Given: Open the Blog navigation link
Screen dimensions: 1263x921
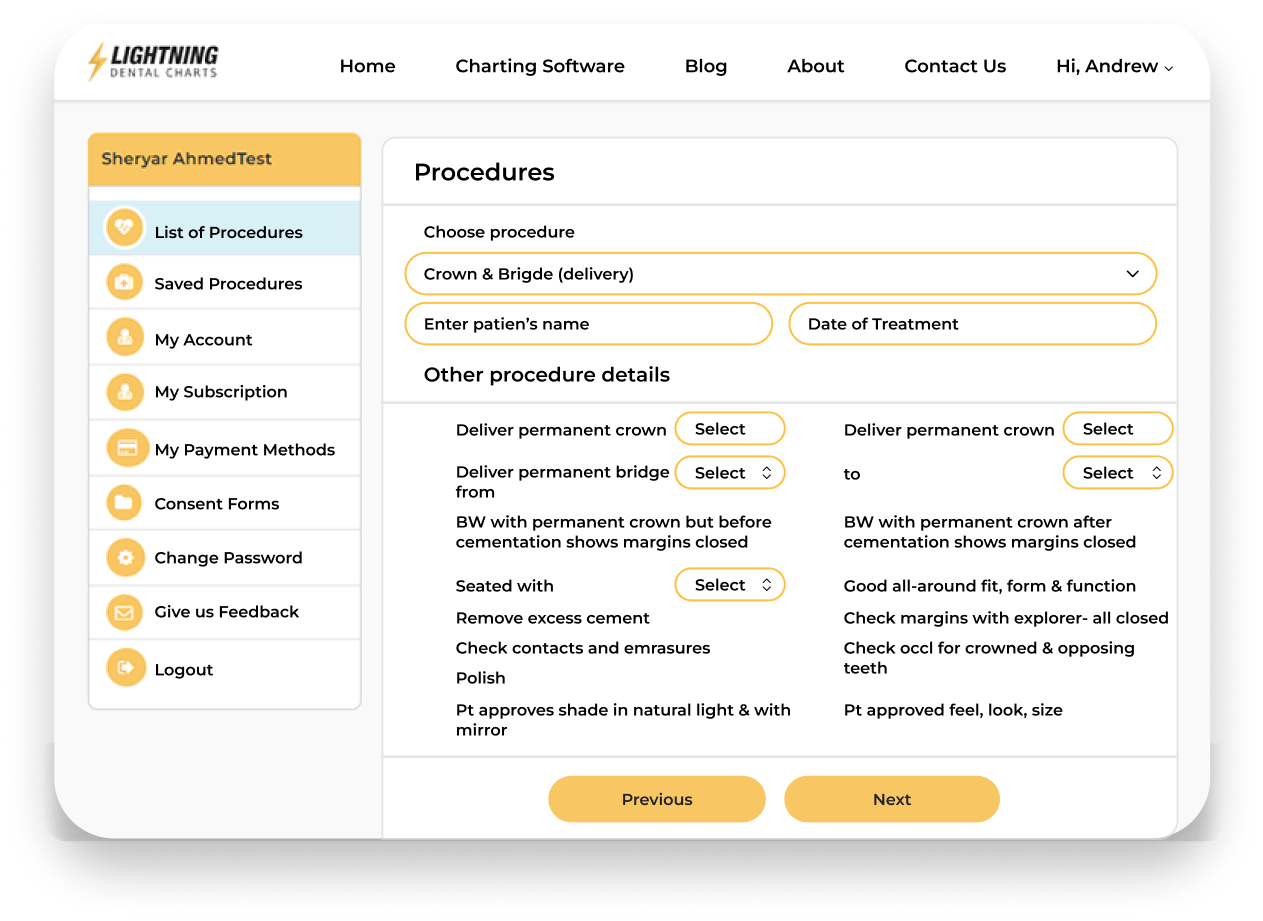Looking at the screenshot, I should point(705,66).
